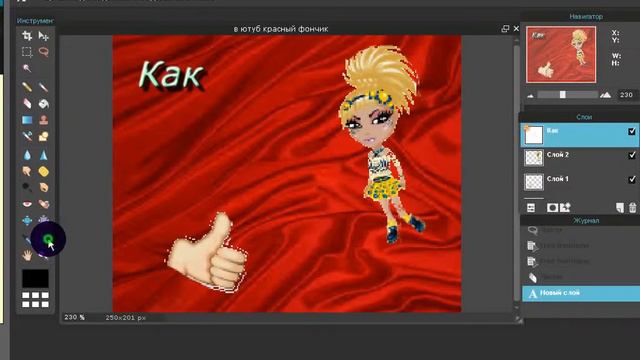Hide layer Слой 2
The height and width of the screenshot is (360, 640).
(x=632, y=155)
